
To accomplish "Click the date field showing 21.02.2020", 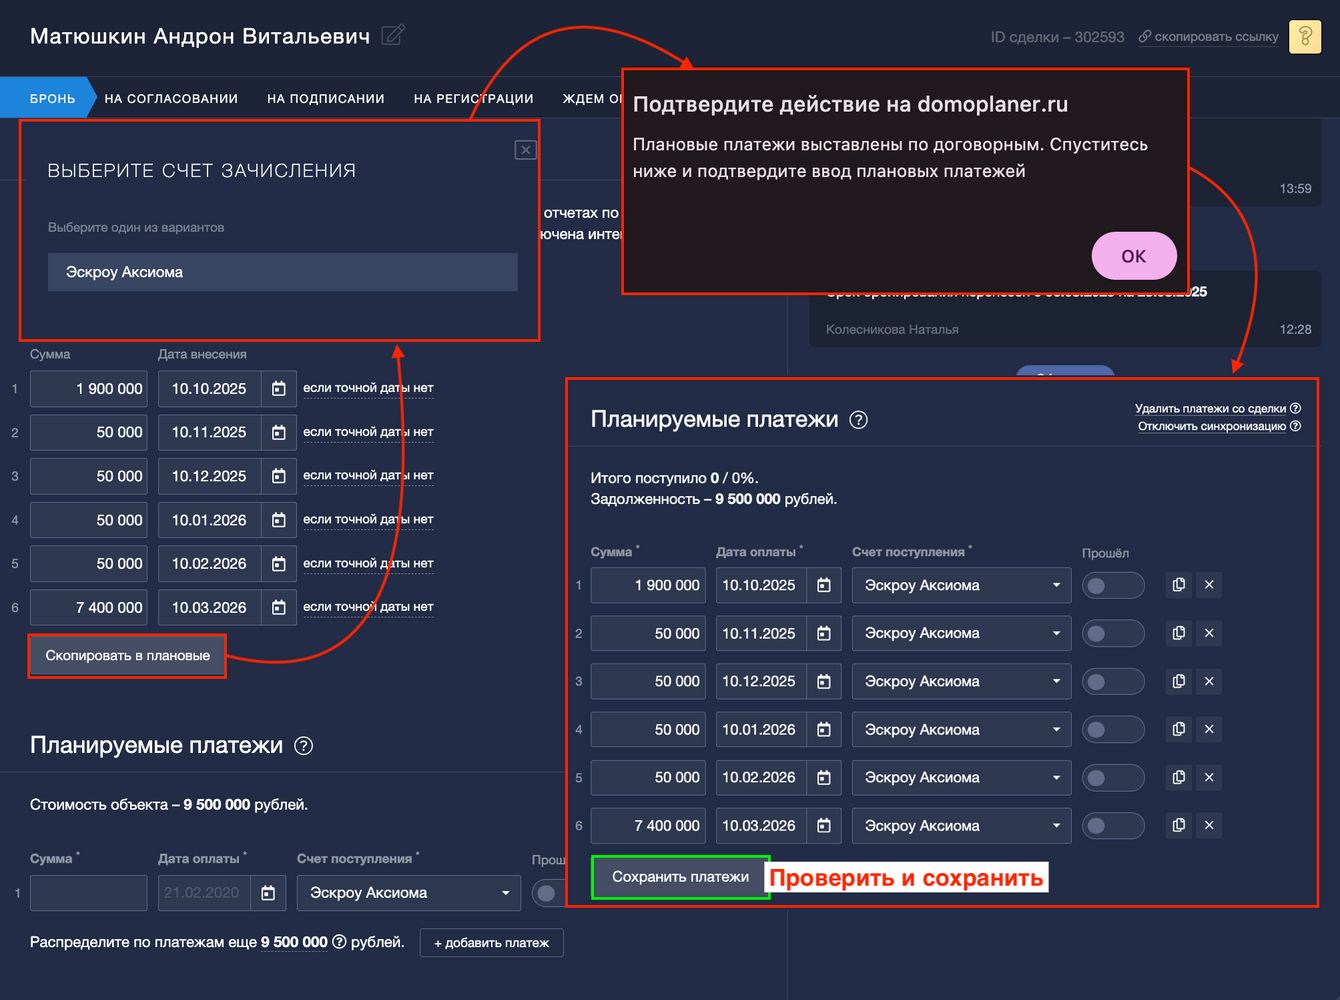I will point(205,893).
